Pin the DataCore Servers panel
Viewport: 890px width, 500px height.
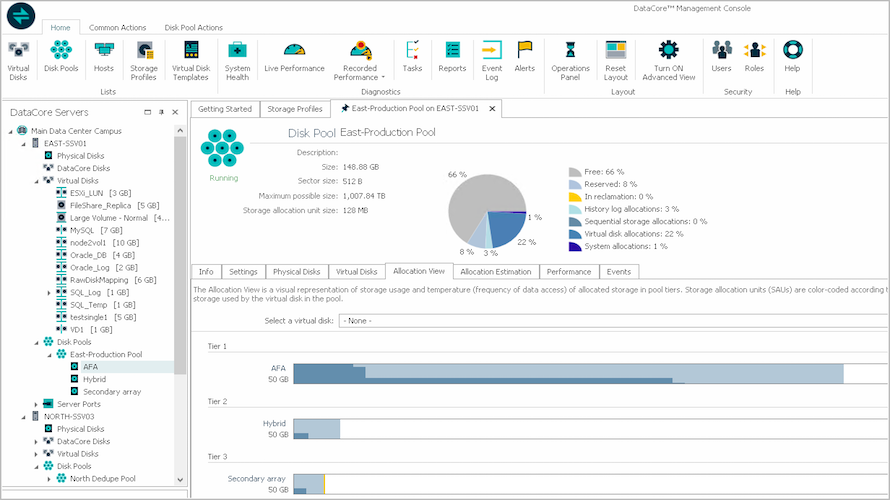tap(161, 112)
